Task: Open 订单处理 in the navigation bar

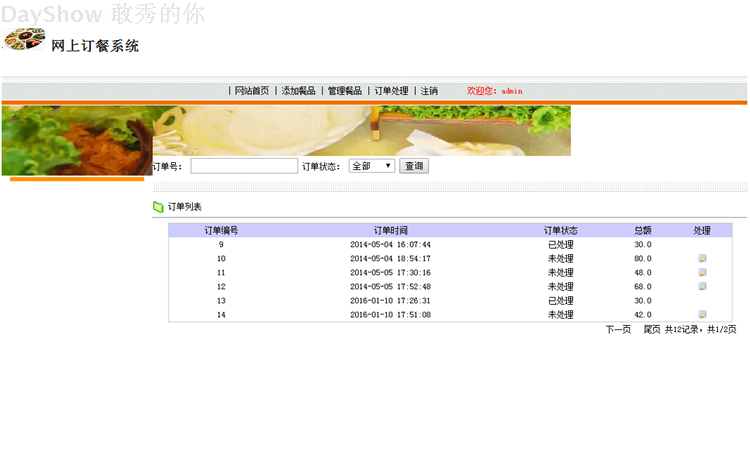Action: tap(391, 91)
